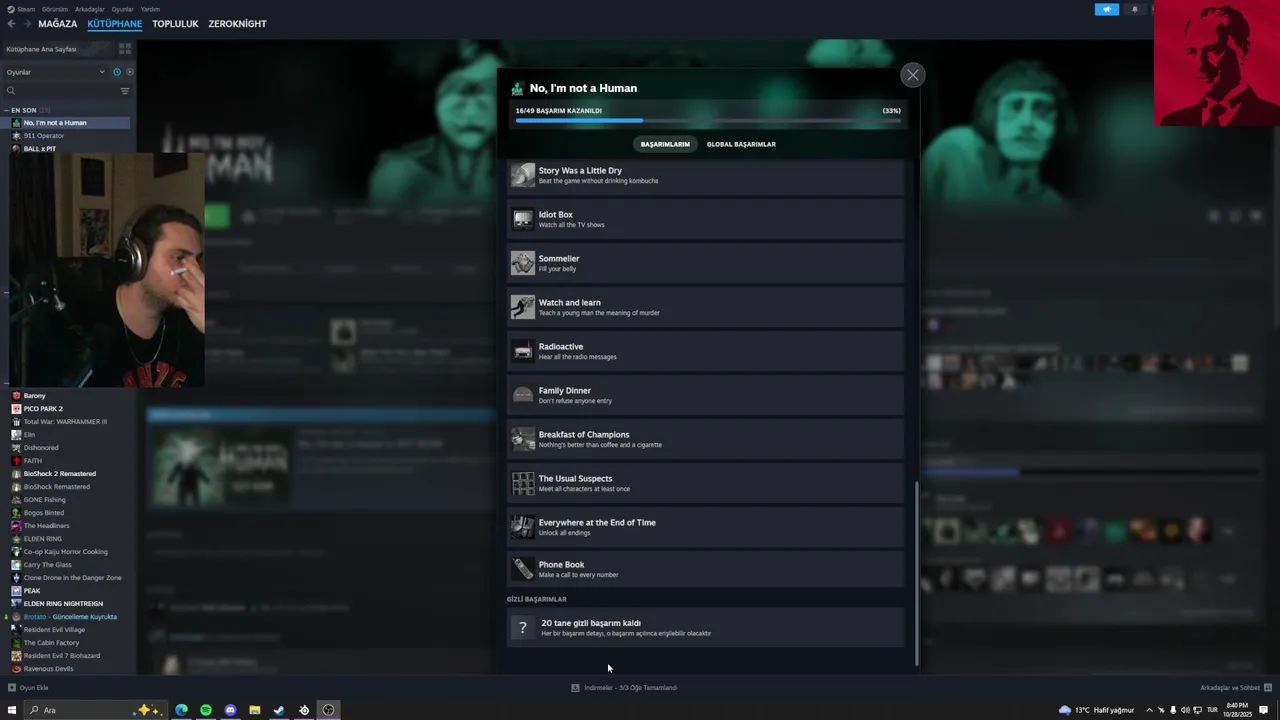1280x720 pixels.
Task: Click the achievements list scrollbar
Action: coord(916,575)
